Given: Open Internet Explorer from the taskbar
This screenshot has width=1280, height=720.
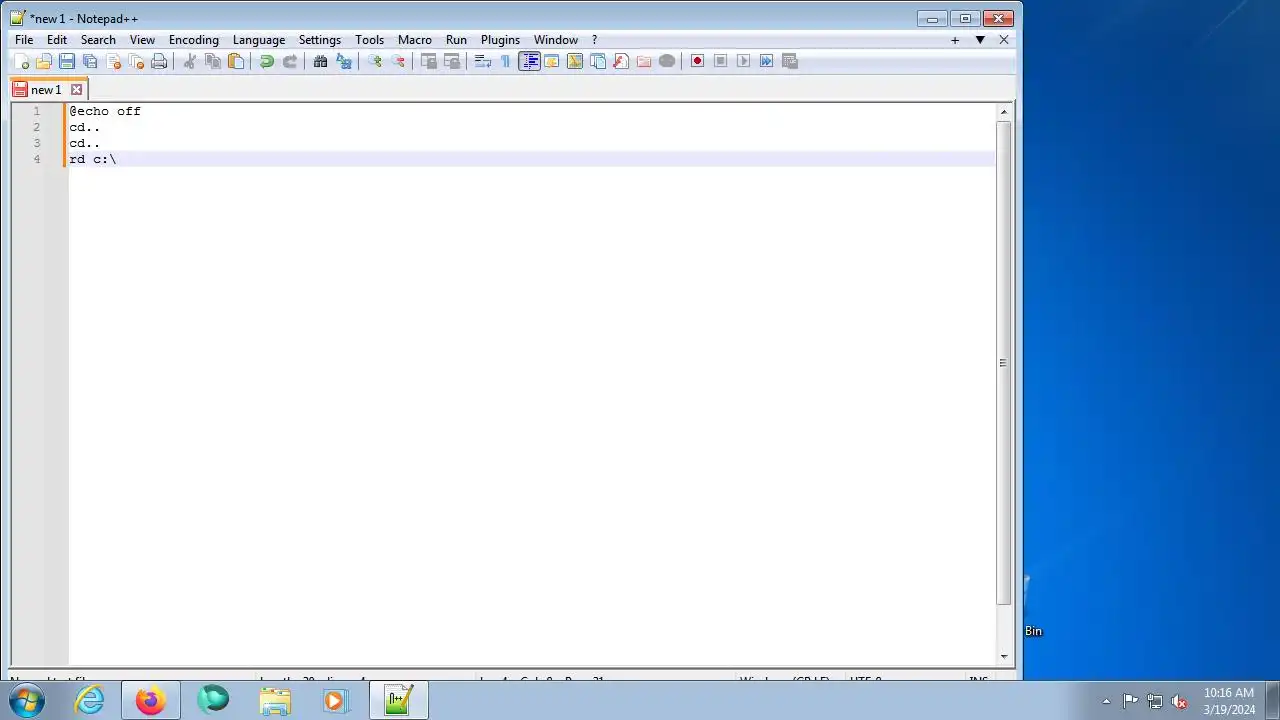Looking at the screenshot, I should [x=90, y=700].
